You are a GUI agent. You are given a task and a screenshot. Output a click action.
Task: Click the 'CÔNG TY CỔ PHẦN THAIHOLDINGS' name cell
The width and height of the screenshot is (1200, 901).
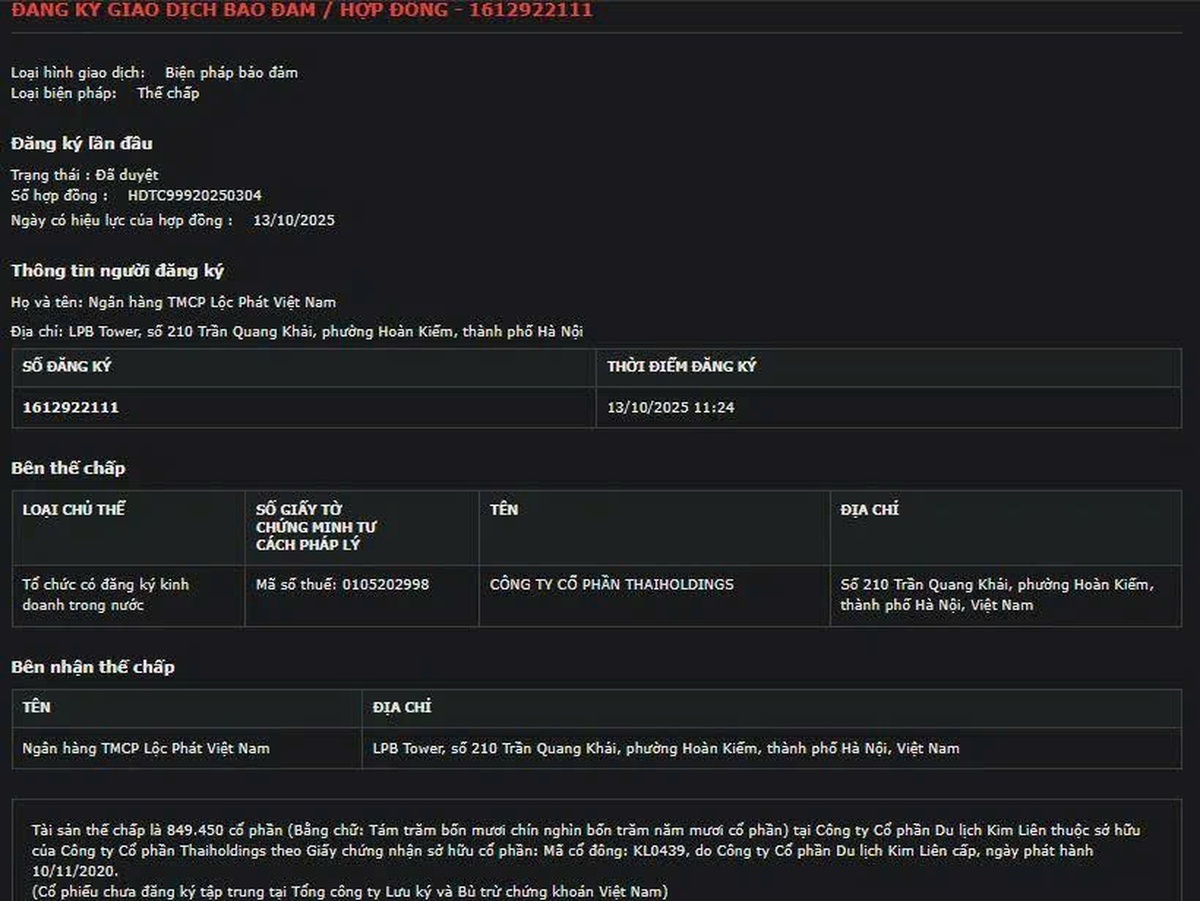611,584
